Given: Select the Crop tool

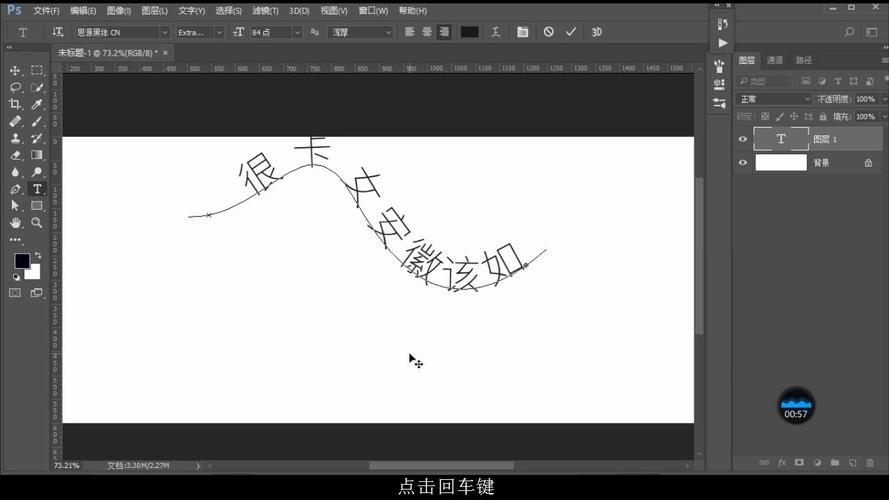Looking at the screenshot, I should 15,104.
